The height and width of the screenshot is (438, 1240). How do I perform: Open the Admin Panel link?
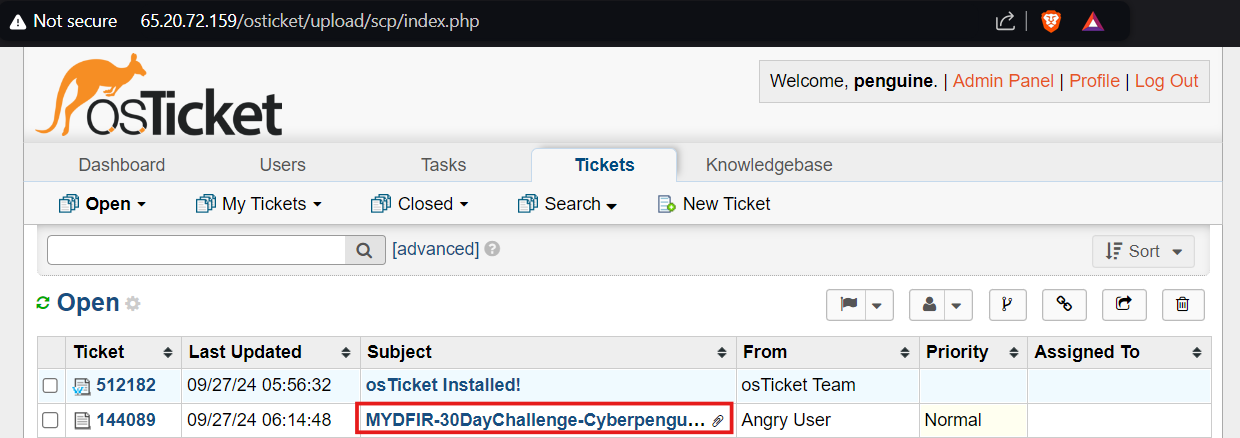1003,81
